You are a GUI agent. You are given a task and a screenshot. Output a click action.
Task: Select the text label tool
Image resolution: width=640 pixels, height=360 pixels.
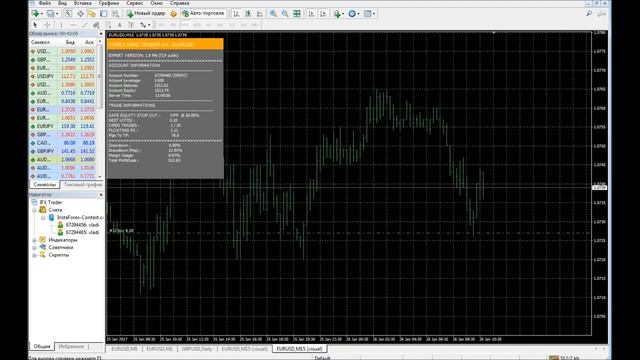(131, 25)
